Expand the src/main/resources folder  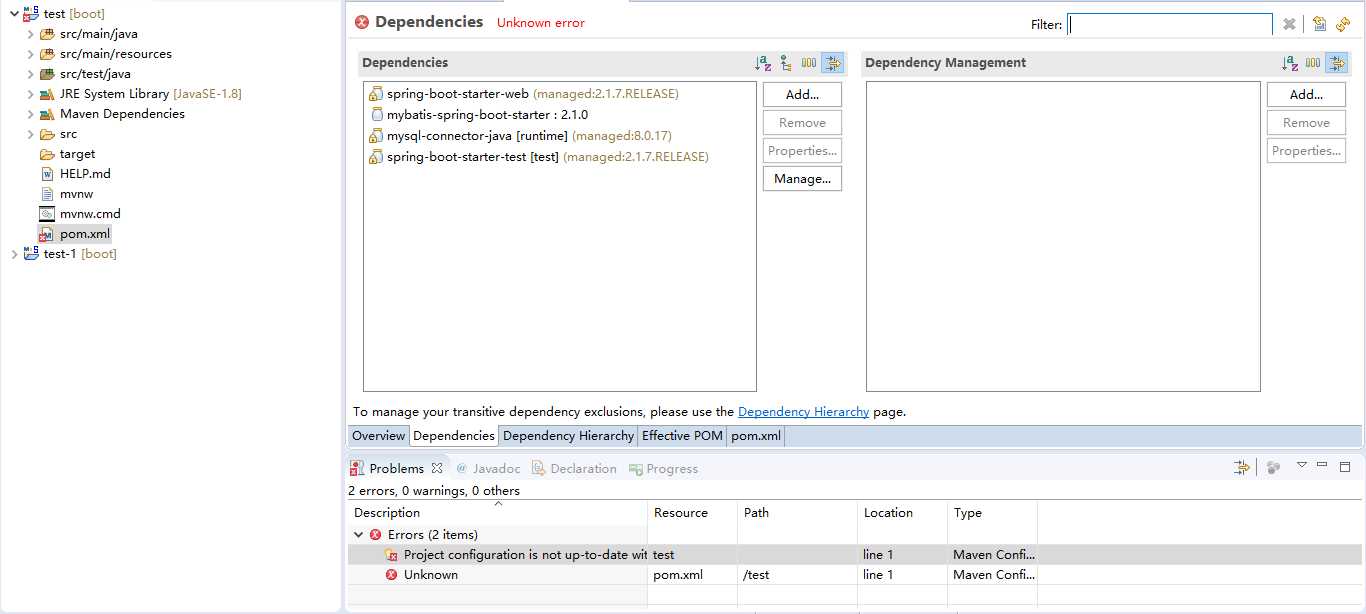point(30,54)
